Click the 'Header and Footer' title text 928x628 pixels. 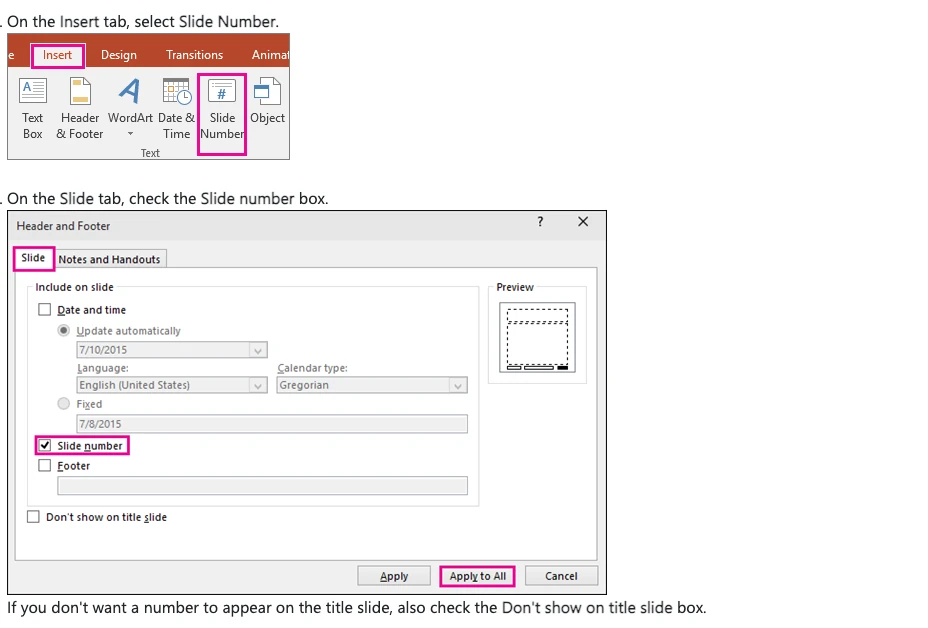63,226
